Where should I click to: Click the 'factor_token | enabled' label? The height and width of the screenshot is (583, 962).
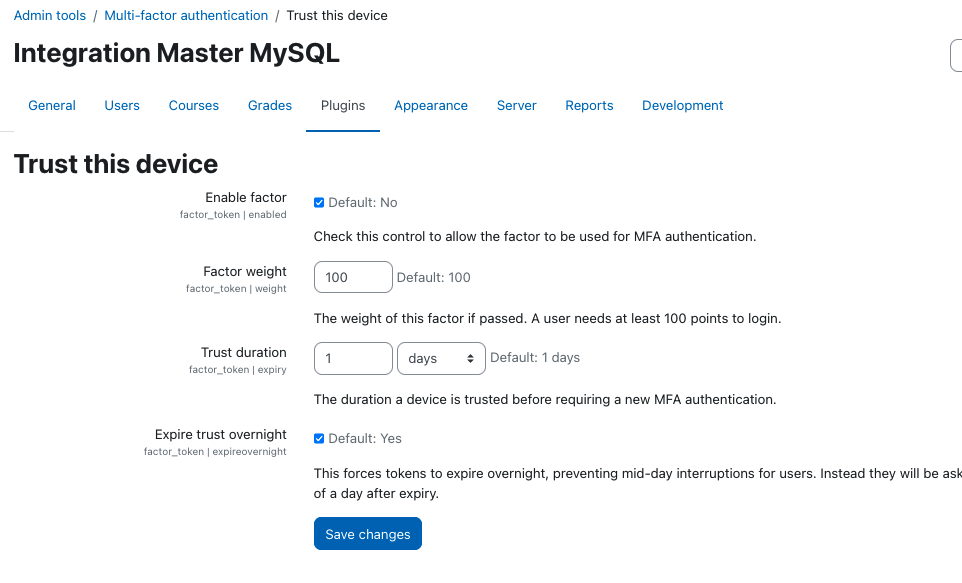233,214
